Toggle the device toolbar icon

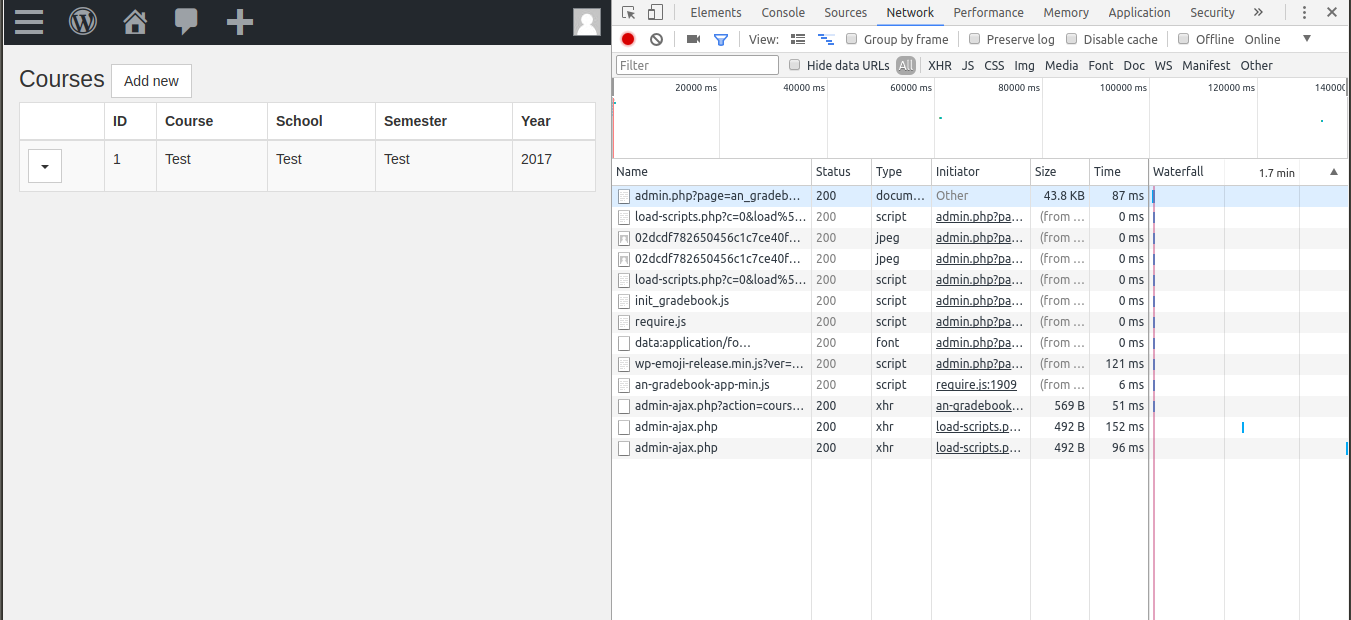point(655,13)
